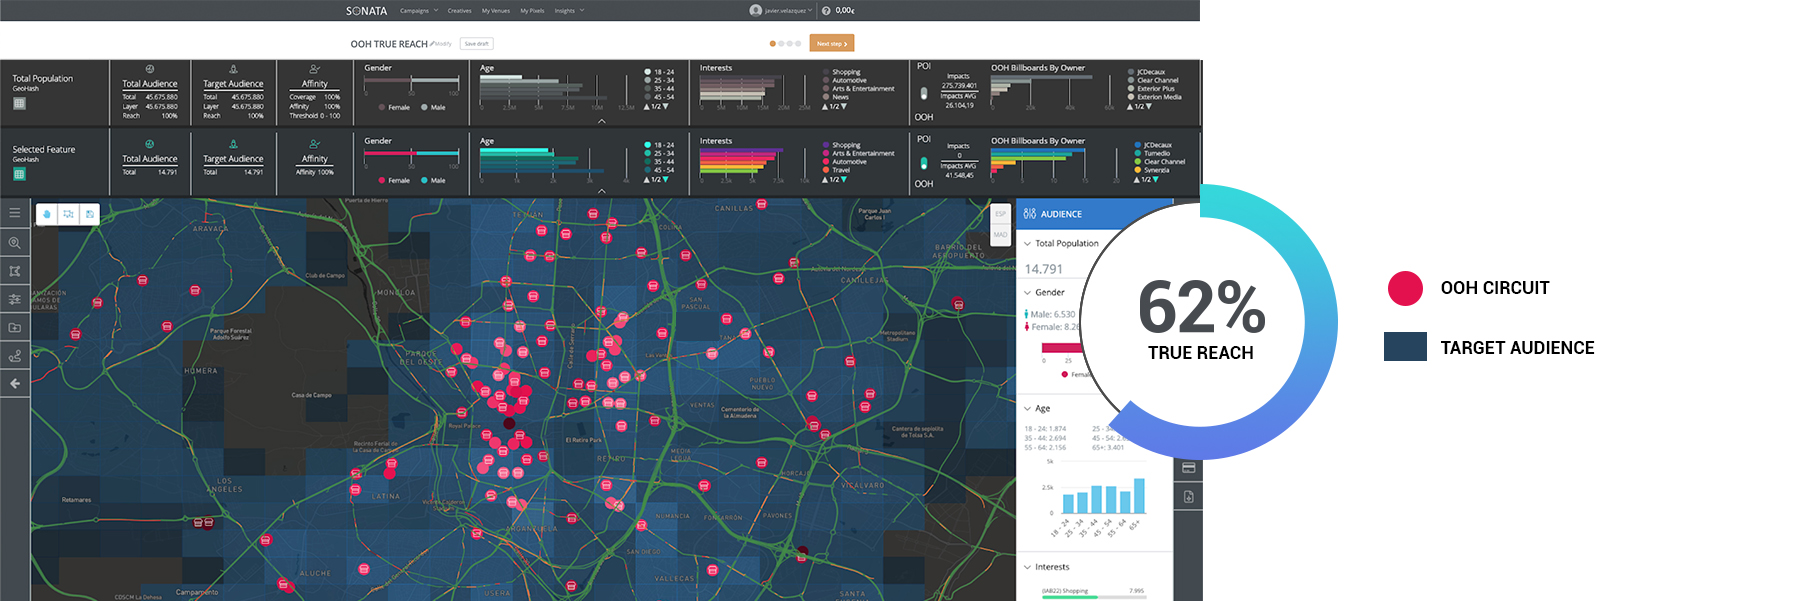Click the GeoHash grid icon under Selected Feature
The image size is (1801, 601).
pos(19,174)
